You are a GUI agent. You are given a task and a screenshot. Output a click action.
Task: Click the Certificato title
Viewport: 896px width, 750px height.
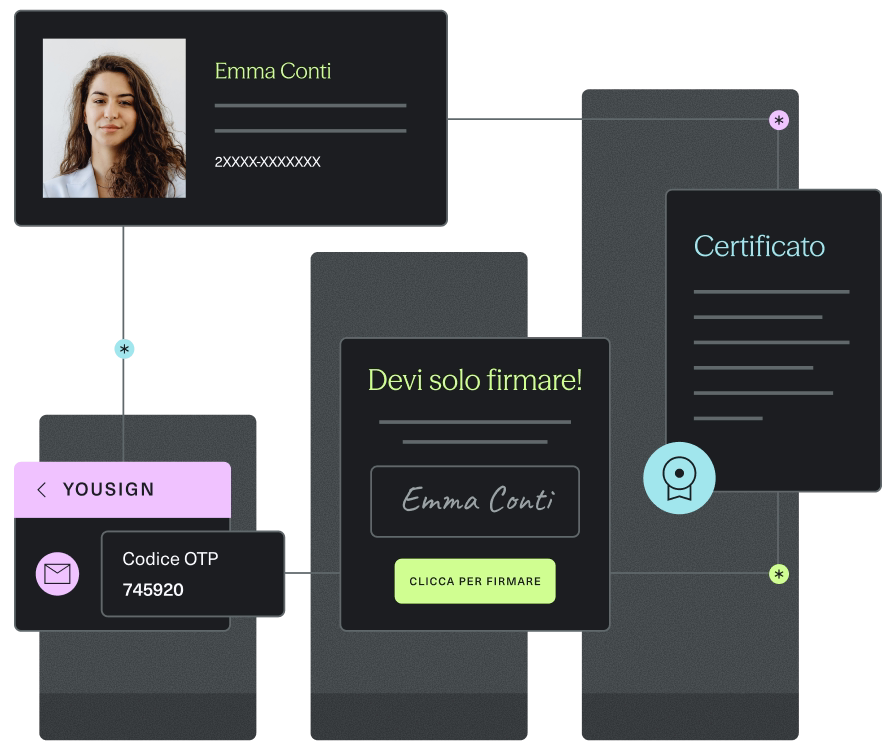click(x=759, y=247)
